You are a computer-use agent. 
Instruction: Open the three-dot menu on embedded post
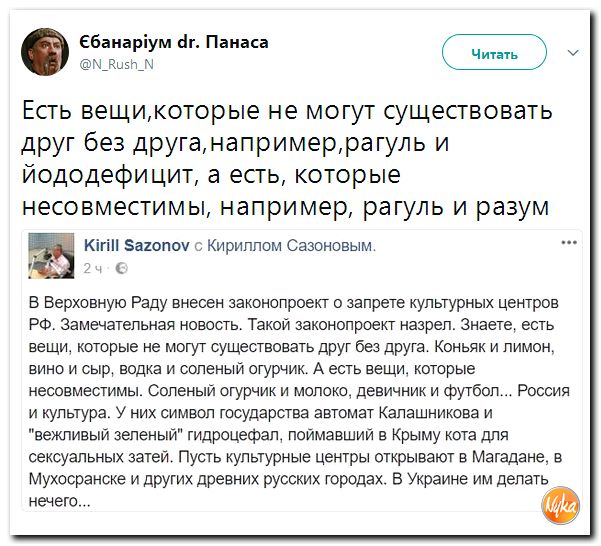click(x=569, y=242)
